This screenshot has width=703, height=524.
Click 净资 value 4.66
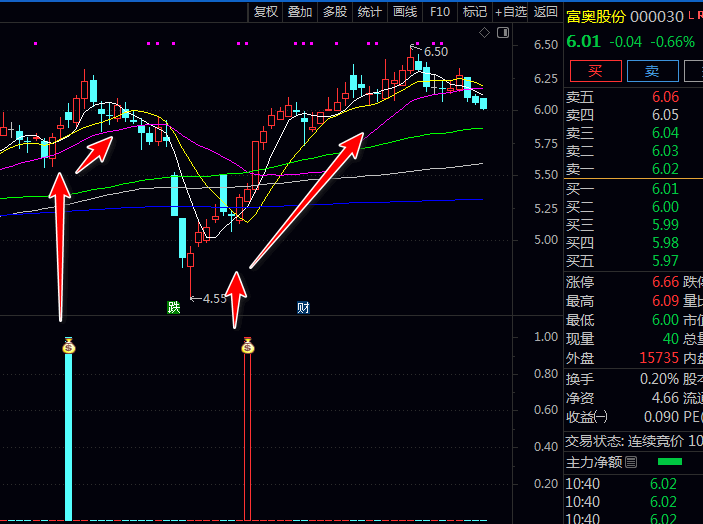[x=665, y=398]
